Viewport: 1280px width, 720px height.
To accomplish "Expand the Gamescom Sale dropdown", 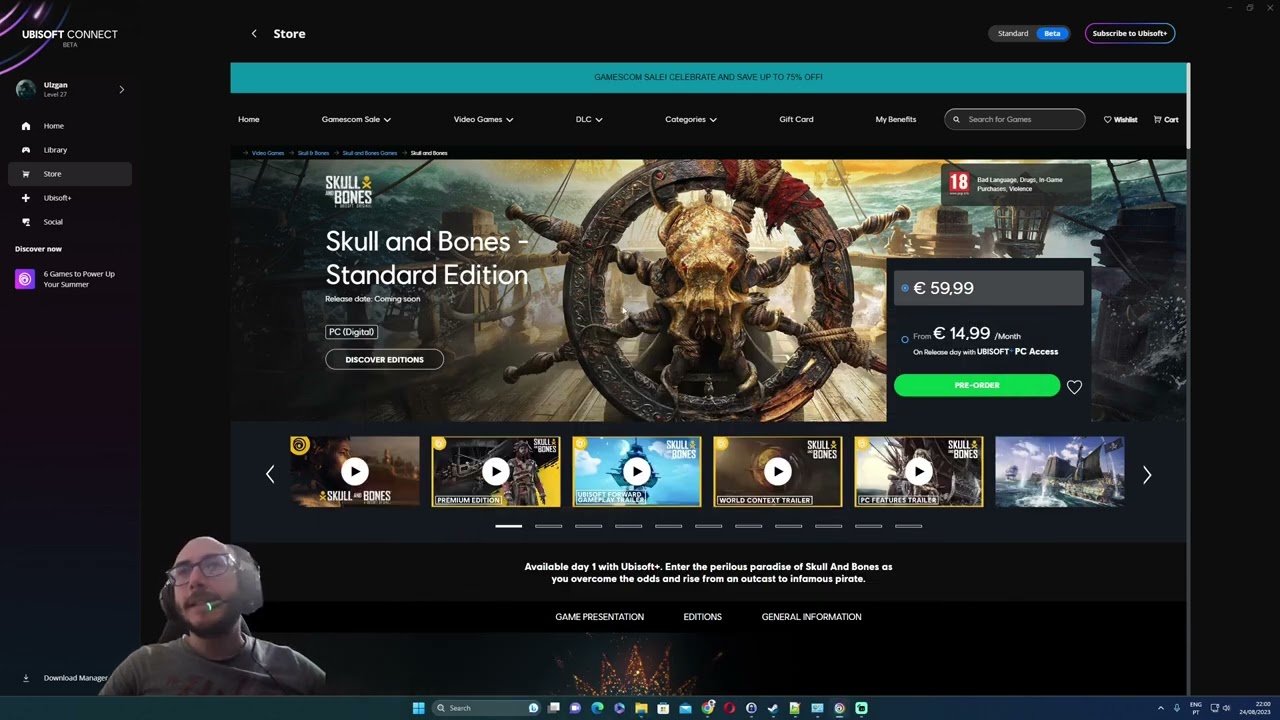I will [356, 119].
